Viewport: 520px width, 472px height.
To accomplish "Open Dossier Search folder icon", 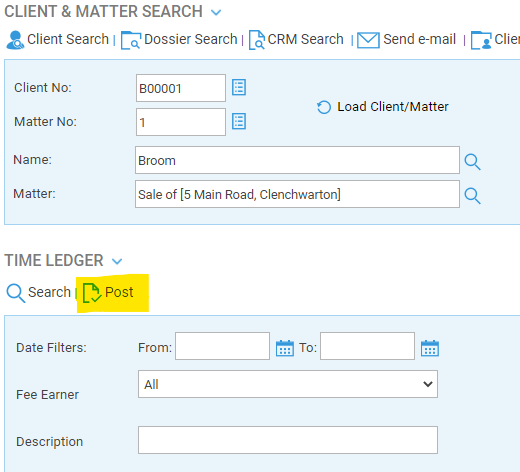I will click(131, 40).
